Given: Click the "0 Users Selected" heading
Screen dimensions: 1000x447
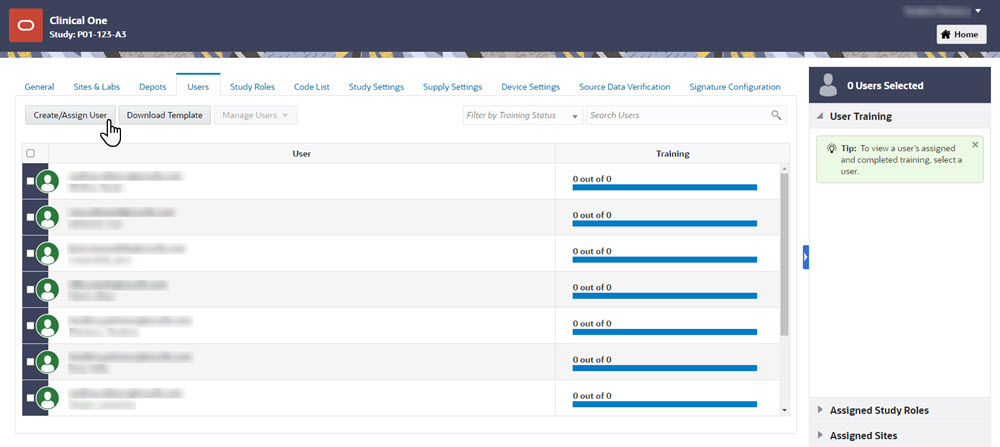Looking at the screenshot, I should (885, 85).
